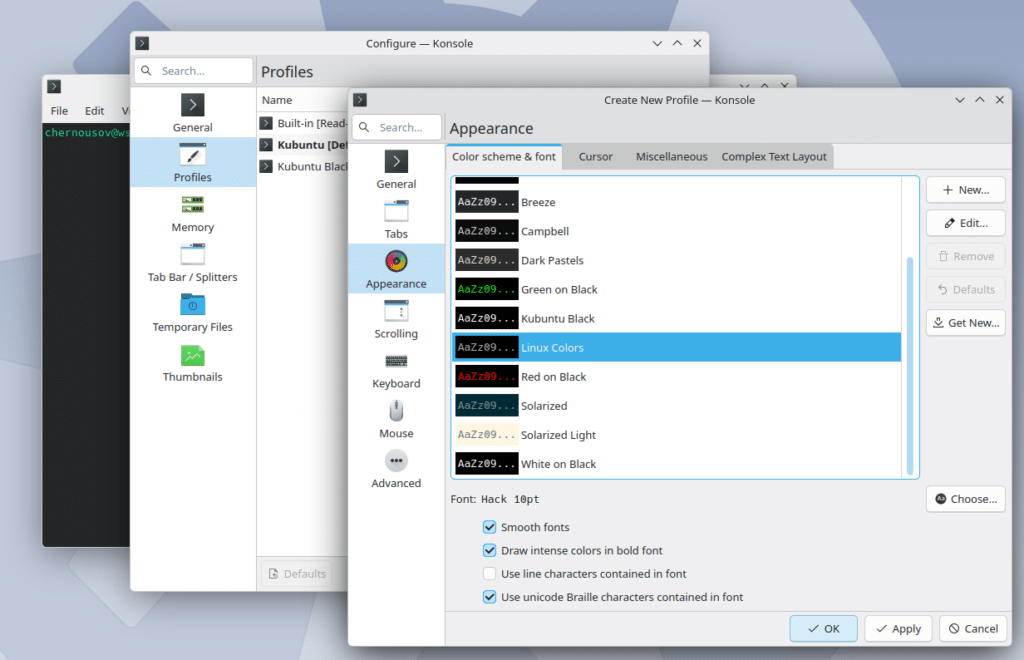Enable Use line characters contained in font

489,574
